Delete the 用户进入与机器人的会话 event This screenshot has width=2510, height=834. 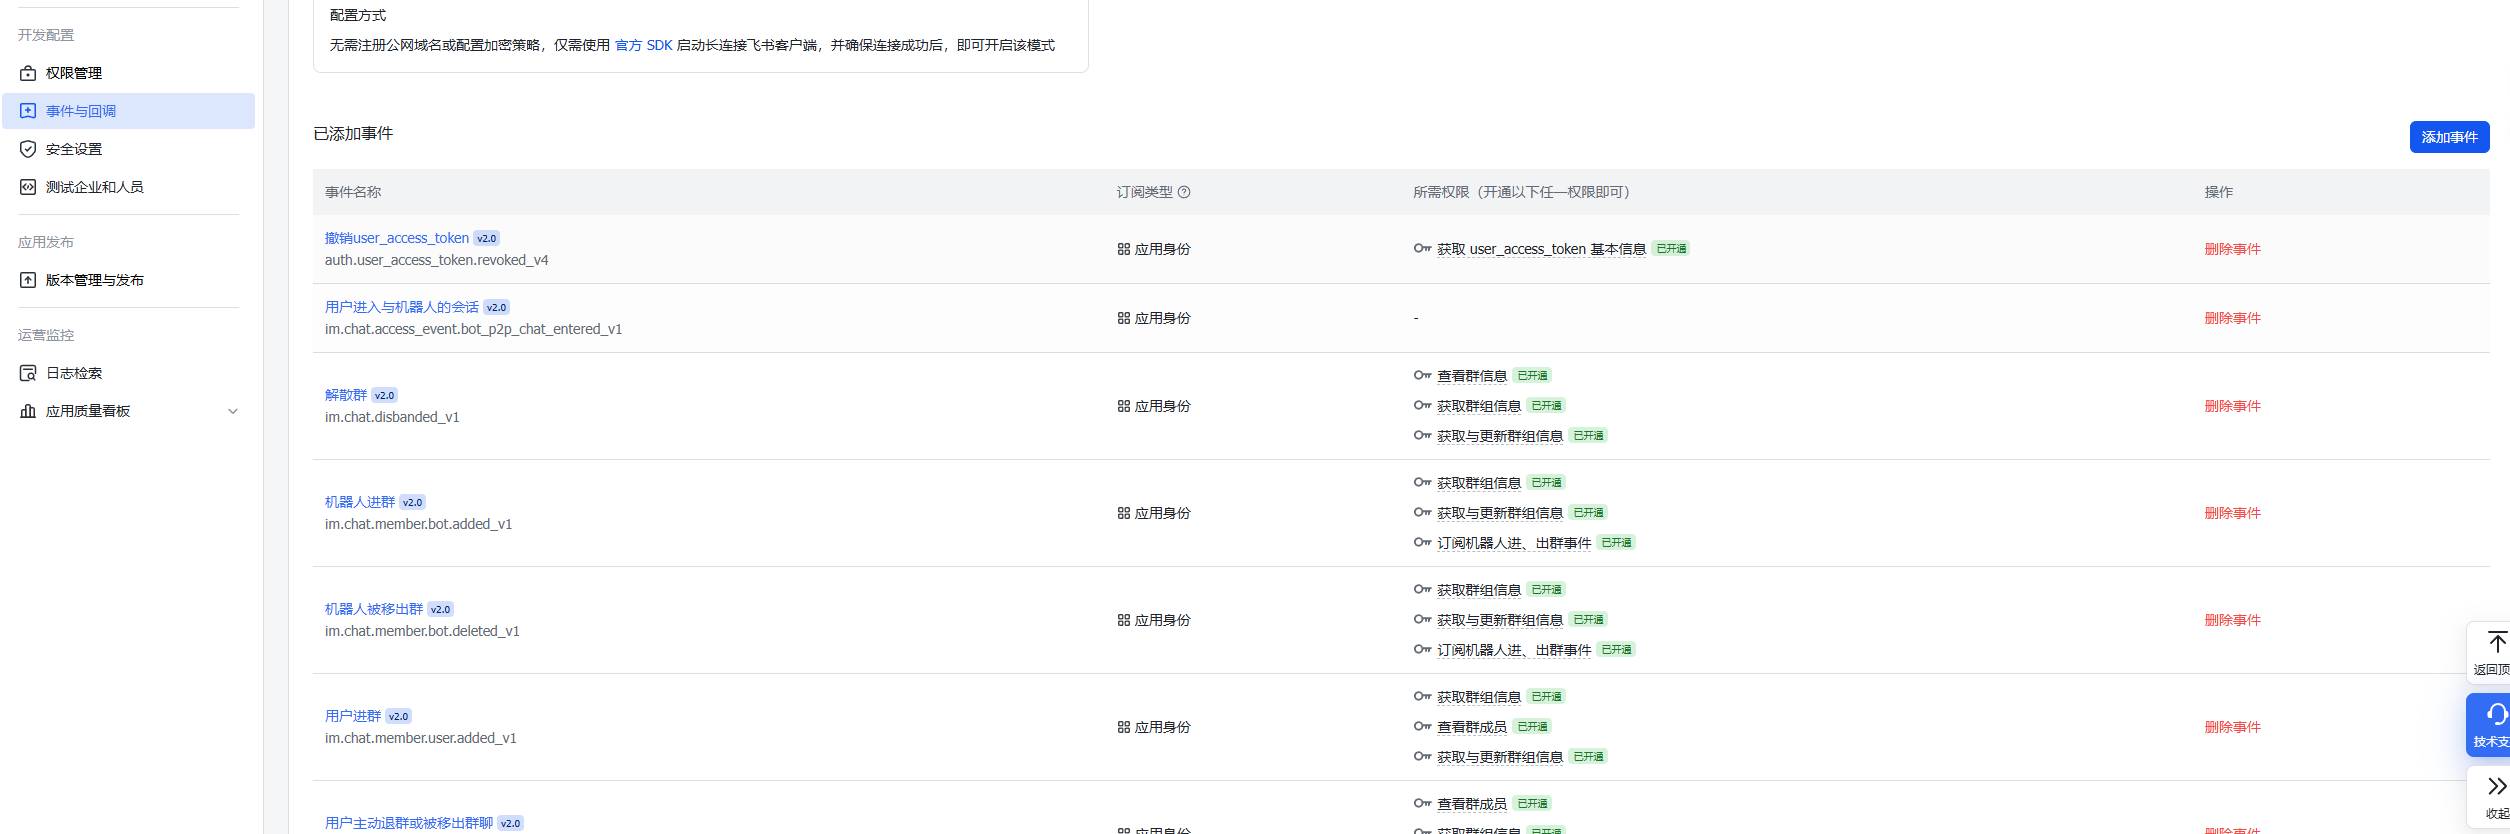click(2232, 318)
